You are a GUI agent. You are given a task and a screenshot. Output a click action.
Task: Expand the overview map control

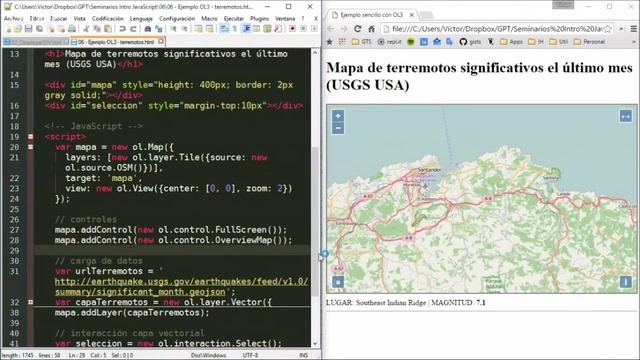(338, 282)
